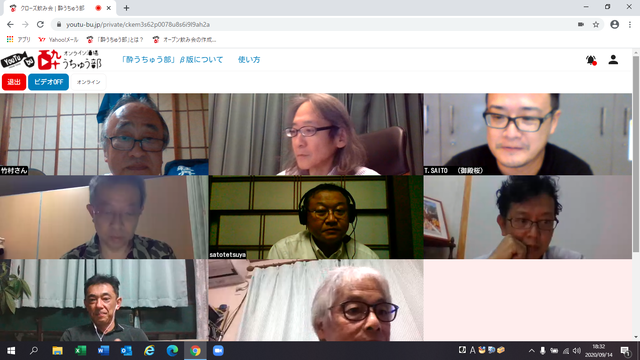Open the 「酔うちゅう部」とは? bookmark

(x=115, y=40)
